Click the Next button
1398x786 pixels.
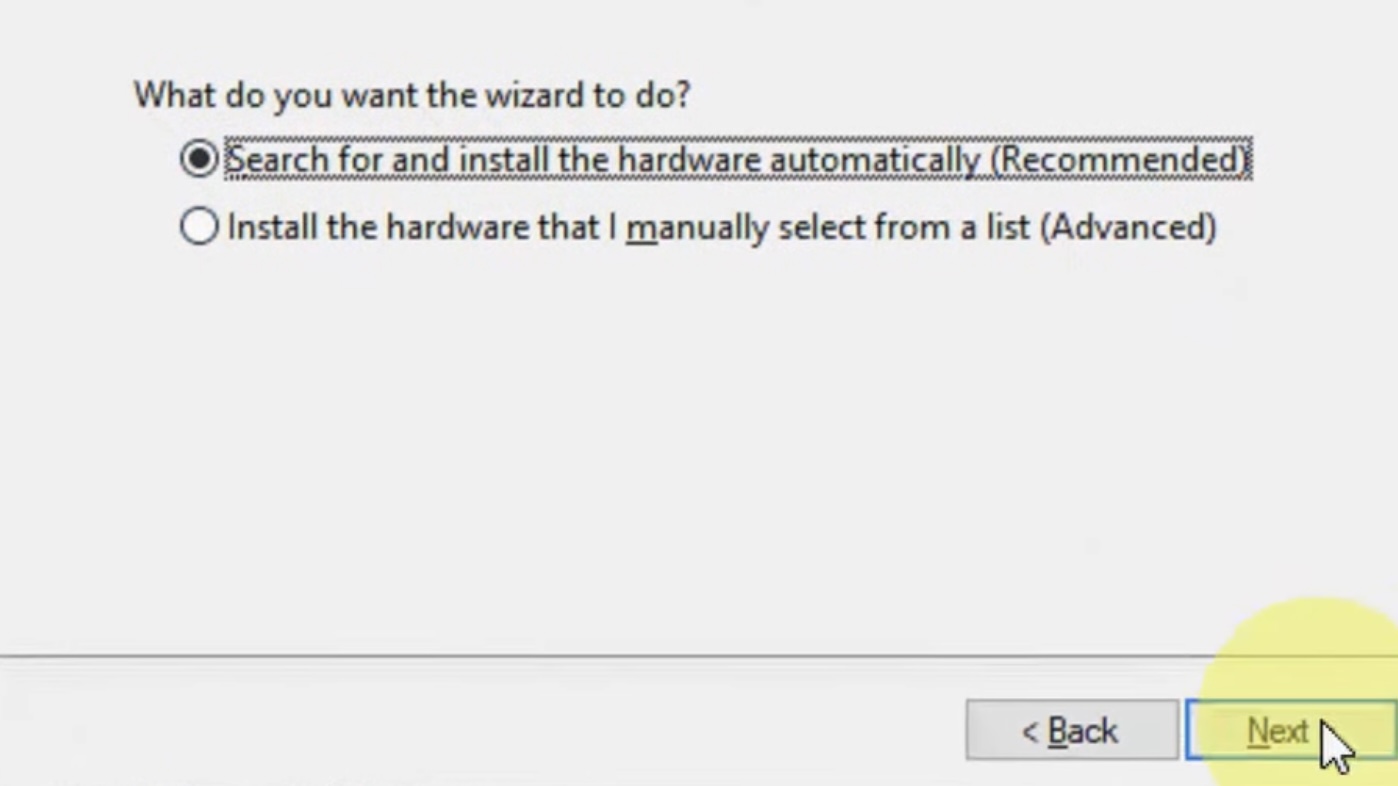pos(1290,731)
